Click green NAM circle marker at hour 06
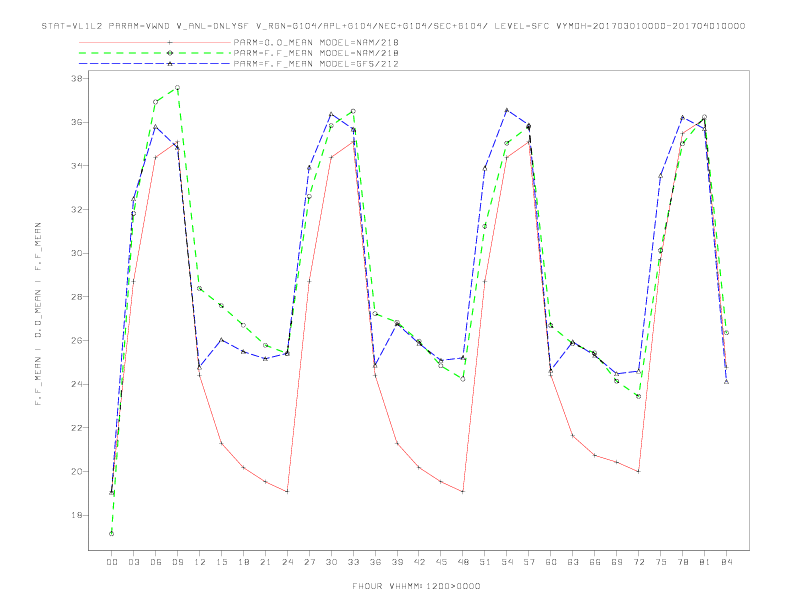This screenshot has width=792, height=612. [x=156, y=102]
